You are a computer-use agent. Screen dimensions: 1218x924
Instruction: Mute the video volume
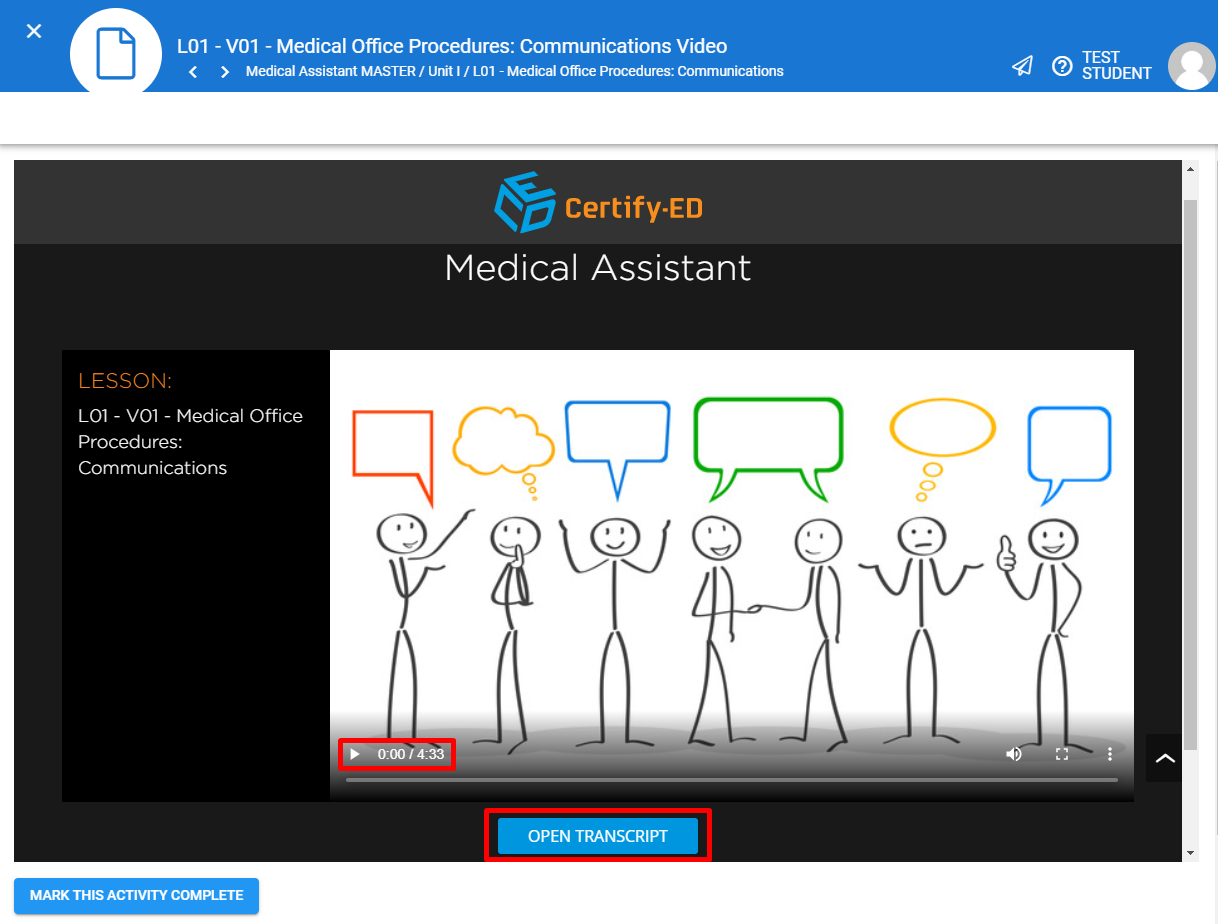(1014, 754)
